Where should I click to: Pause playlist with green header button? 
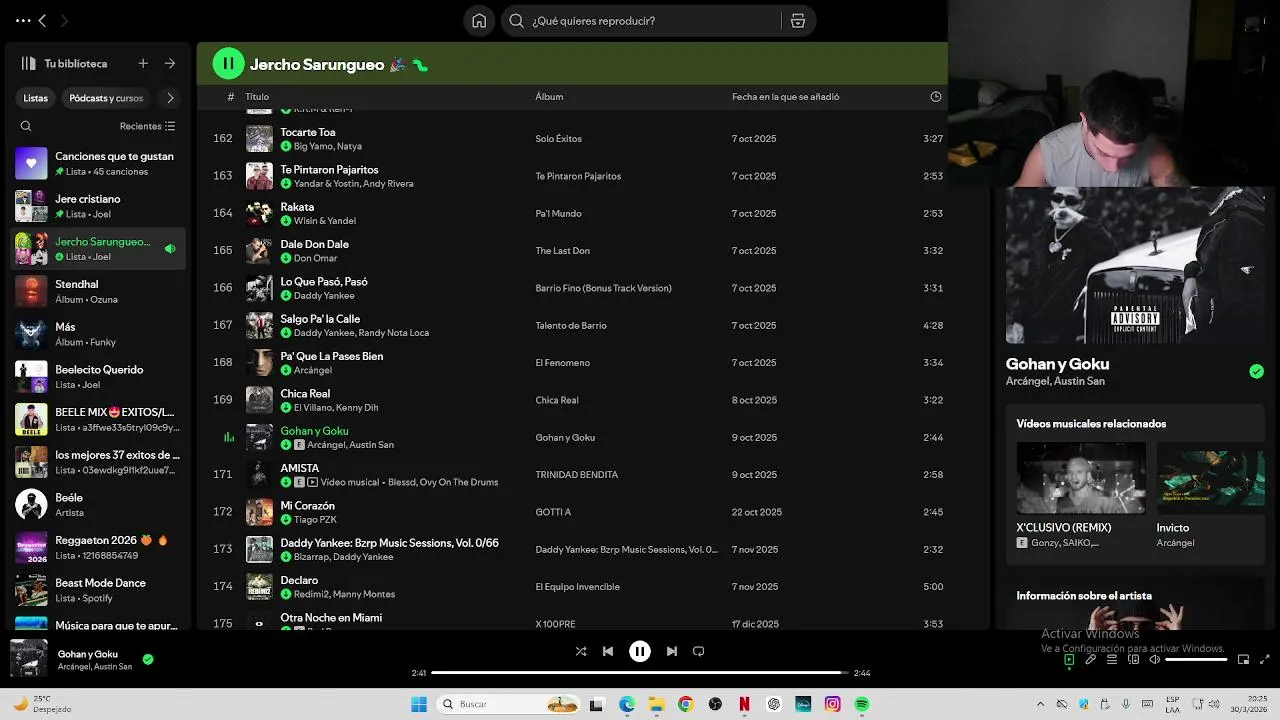(228, 64)
